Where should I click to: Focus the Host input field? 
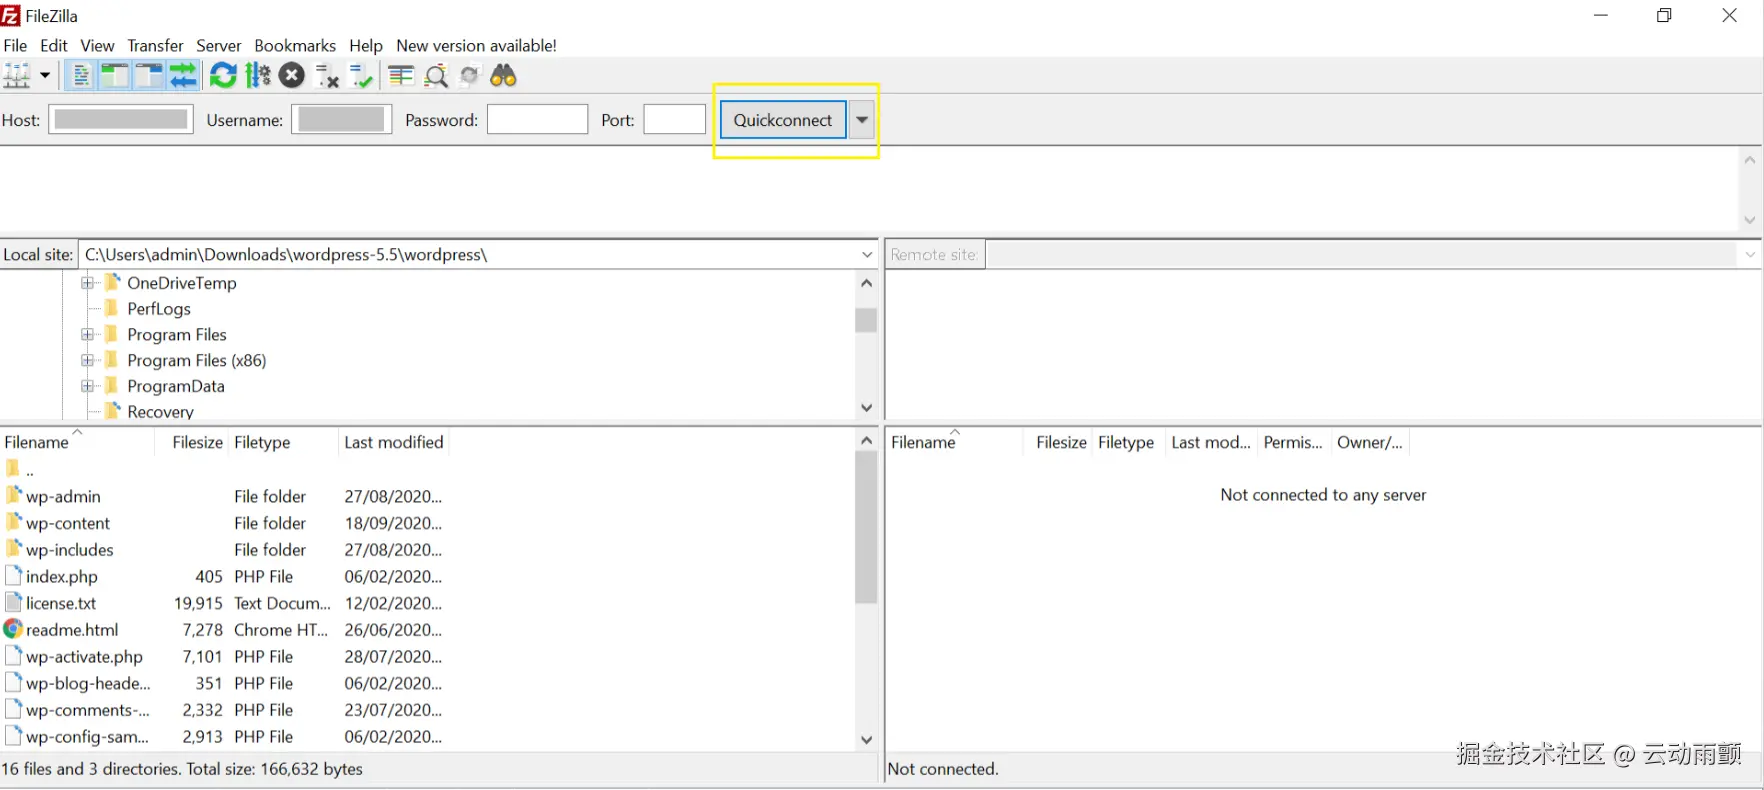[x=121, y=120]
